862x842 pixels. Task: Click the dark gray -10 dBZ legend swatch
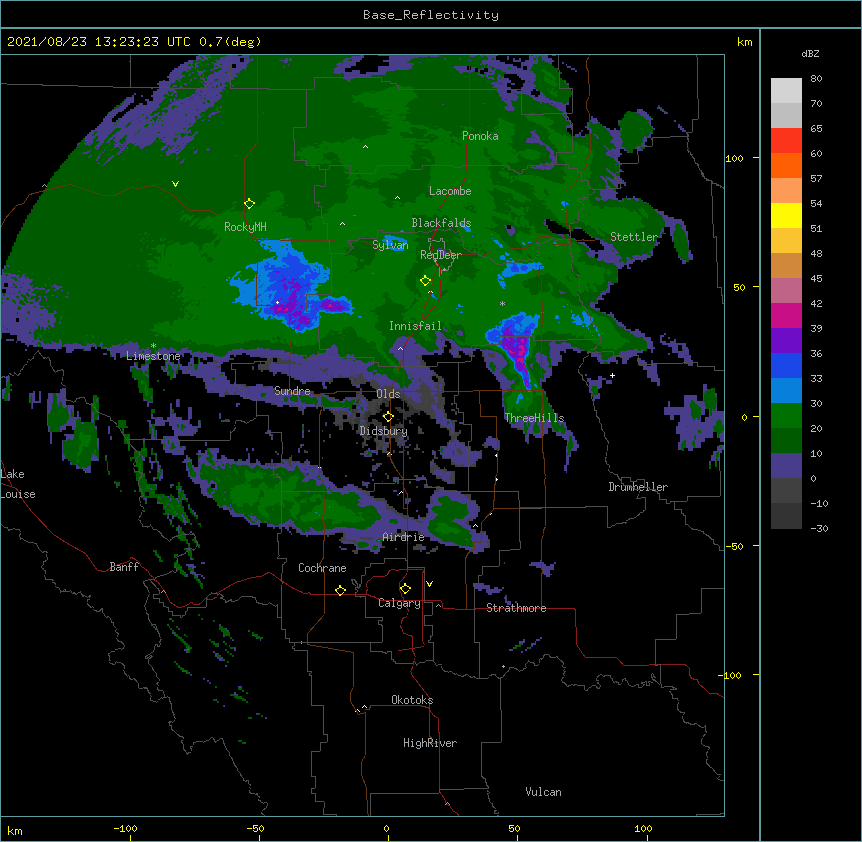pos(786,516)
